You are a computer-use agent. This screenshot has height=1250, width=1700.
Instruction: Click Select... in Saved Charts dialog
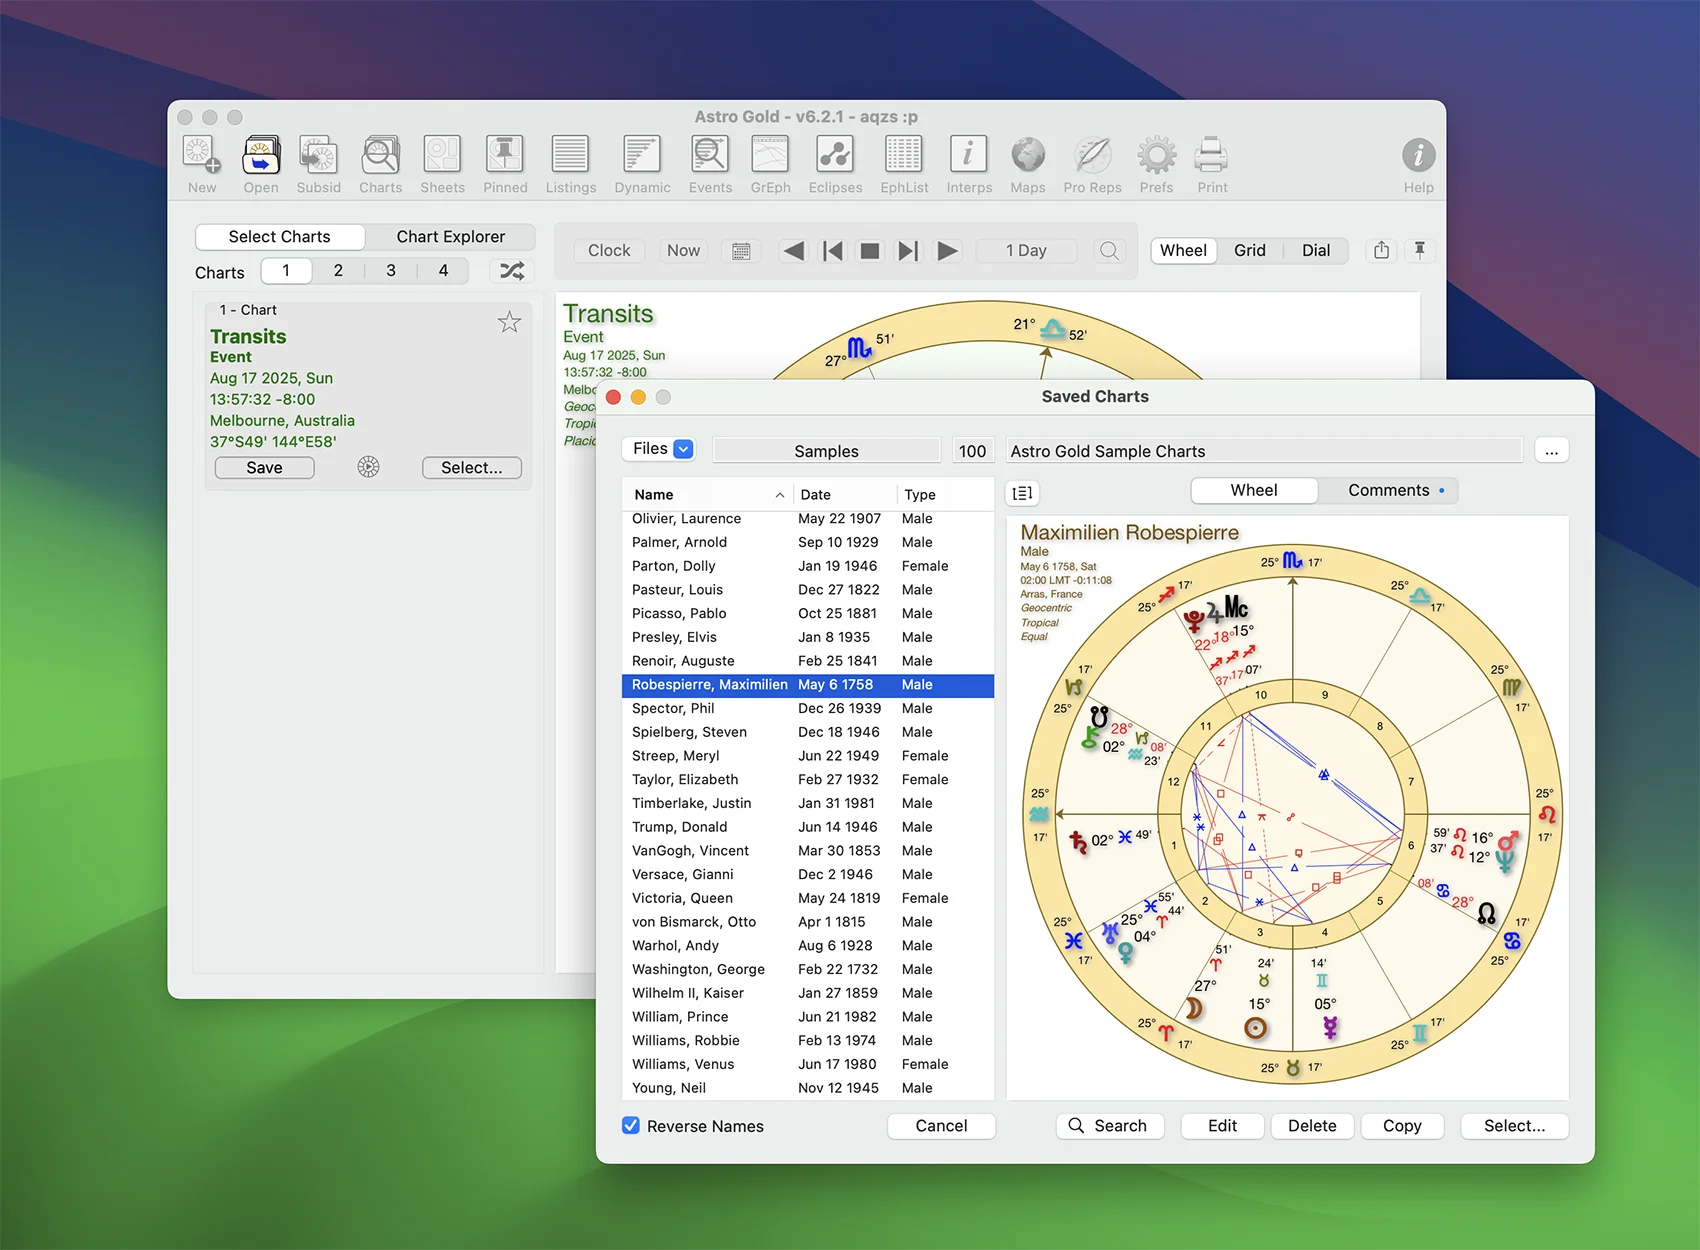pos(1514,1126)
